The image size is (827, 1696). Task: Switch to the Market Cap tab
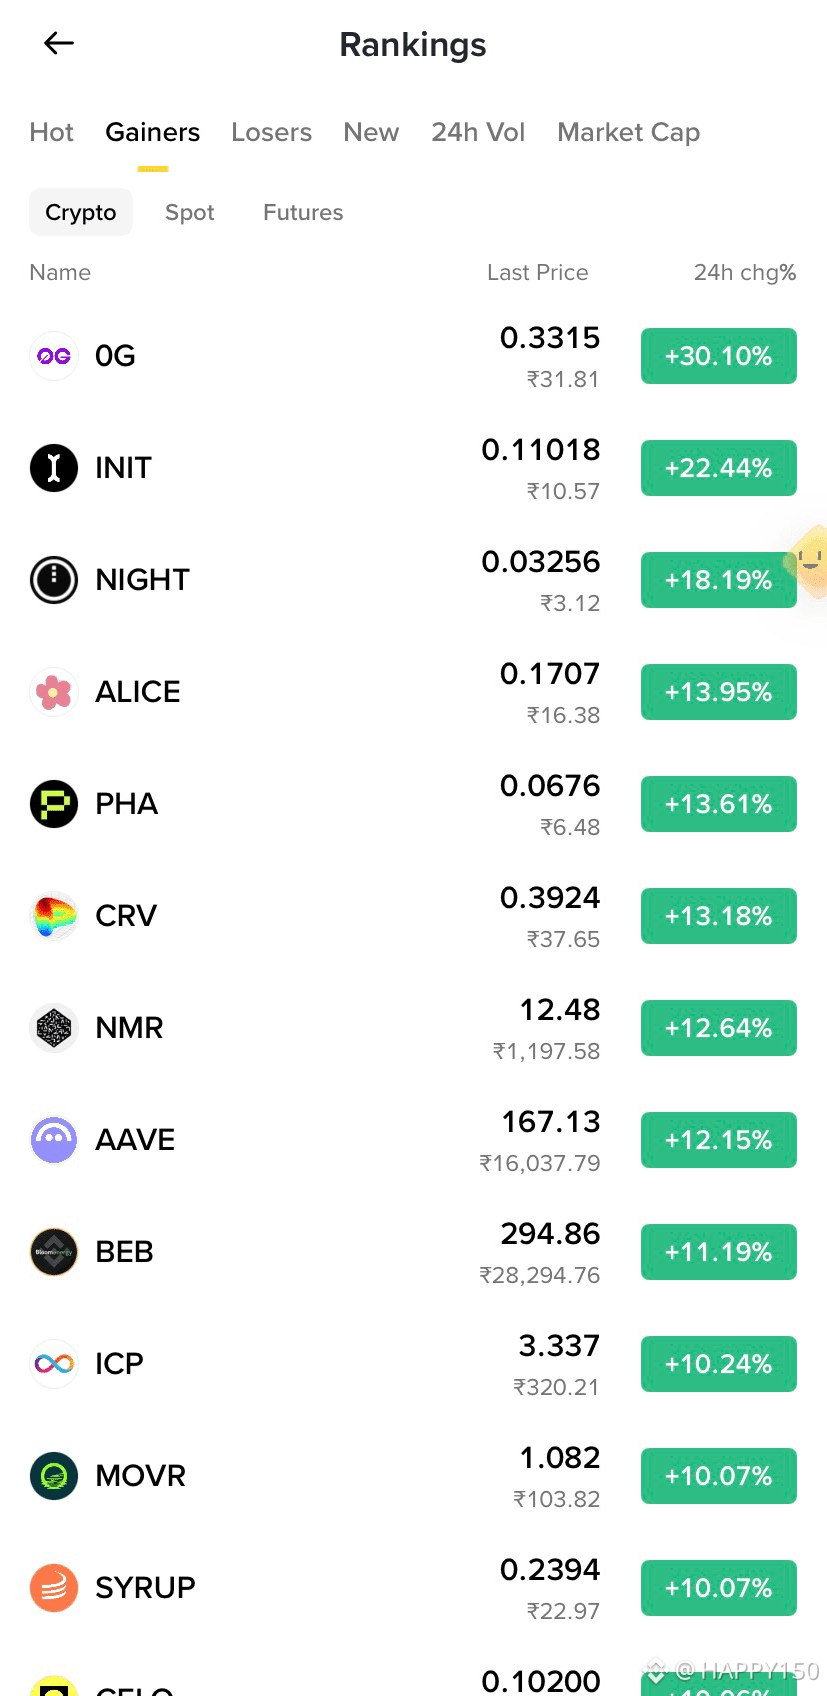(628, 132)
